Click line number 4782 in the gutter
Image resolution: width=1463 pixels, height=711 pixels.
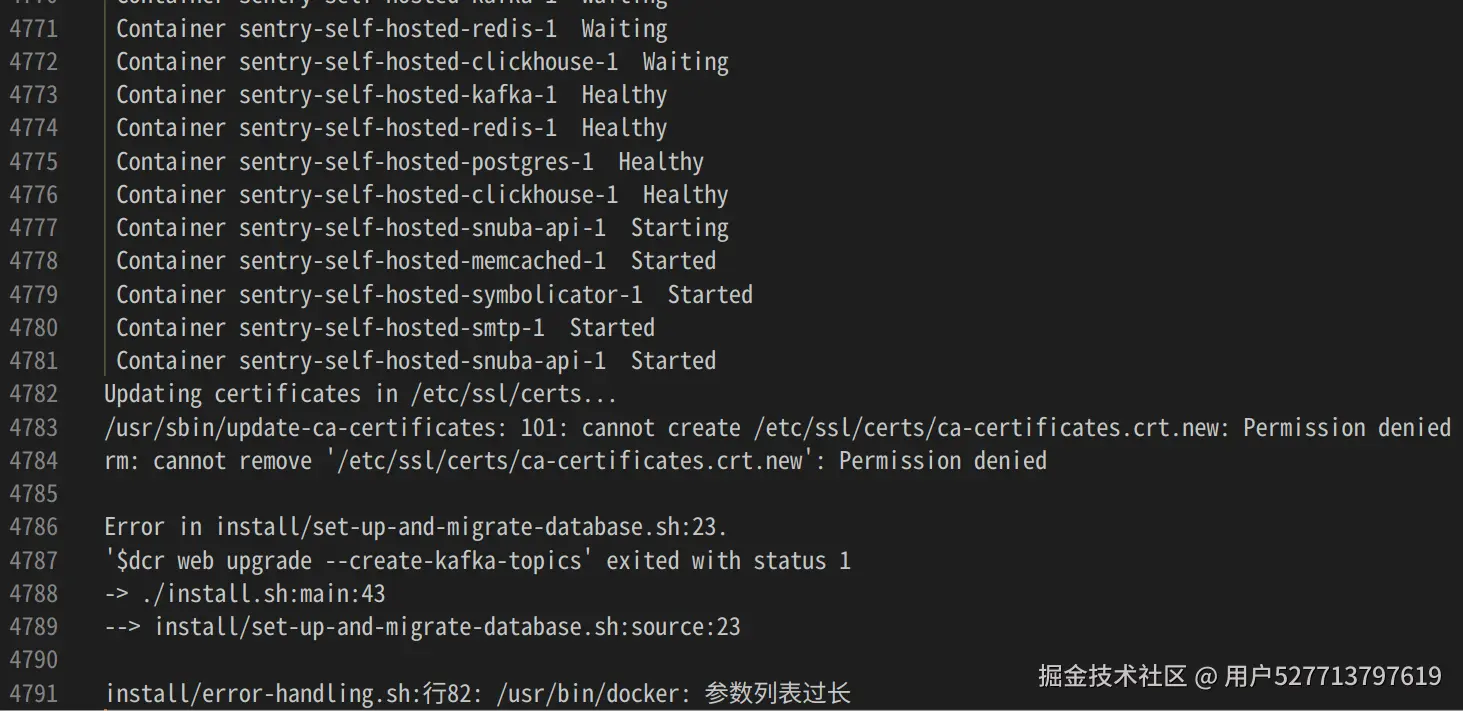34,394
